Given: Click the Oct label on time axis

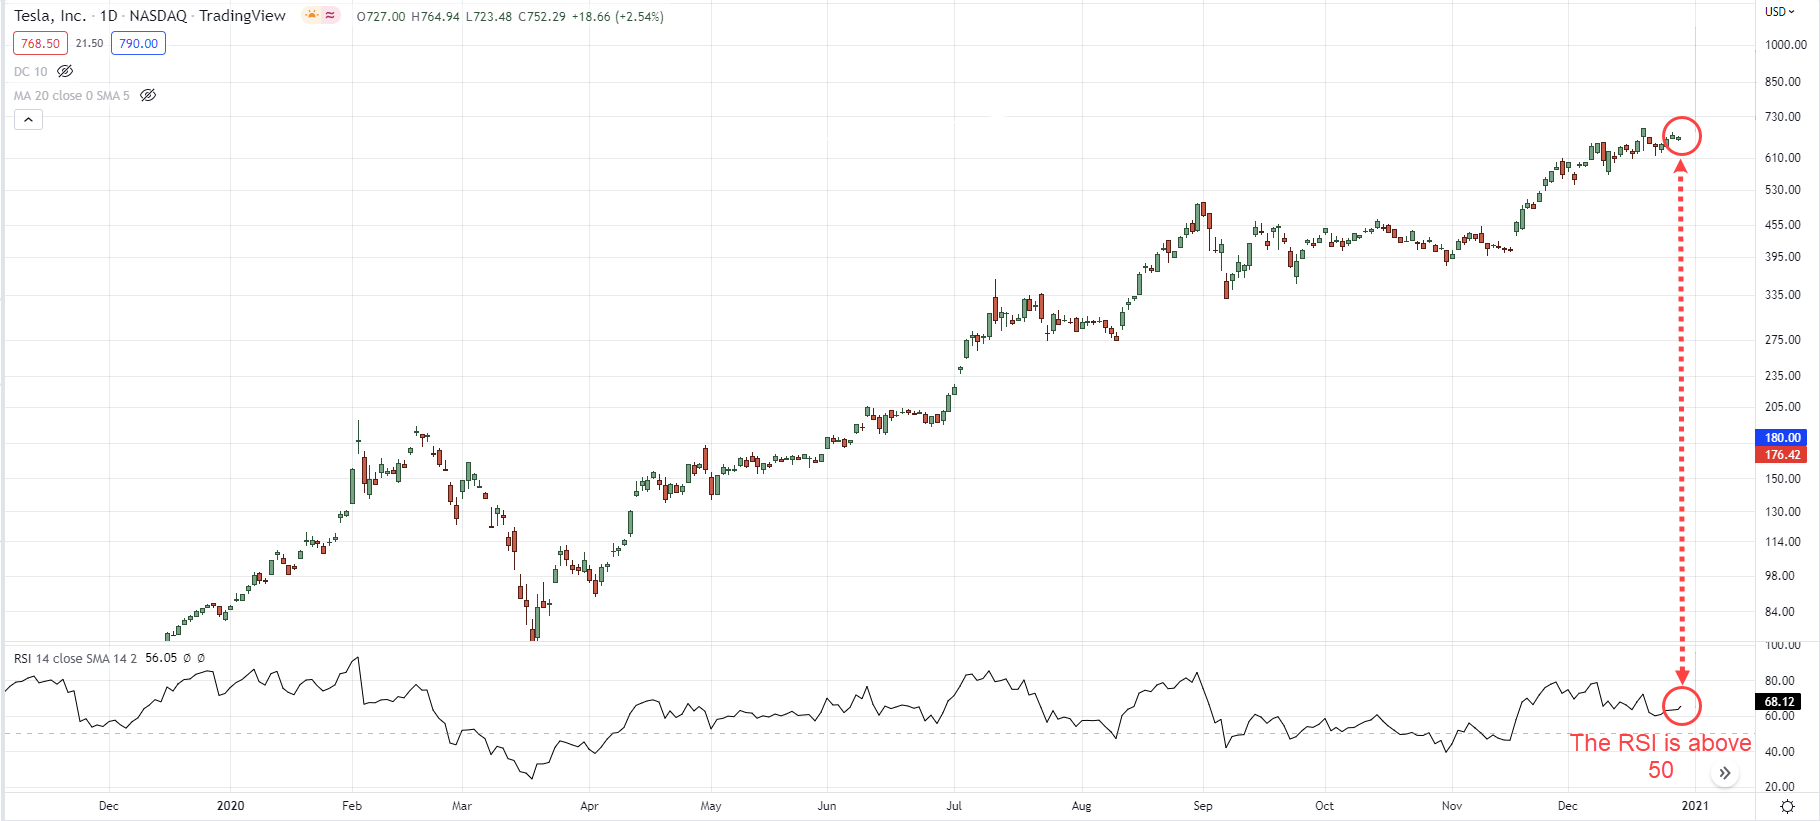Looking at the screenshot, I should click(x=1324, y=806).
